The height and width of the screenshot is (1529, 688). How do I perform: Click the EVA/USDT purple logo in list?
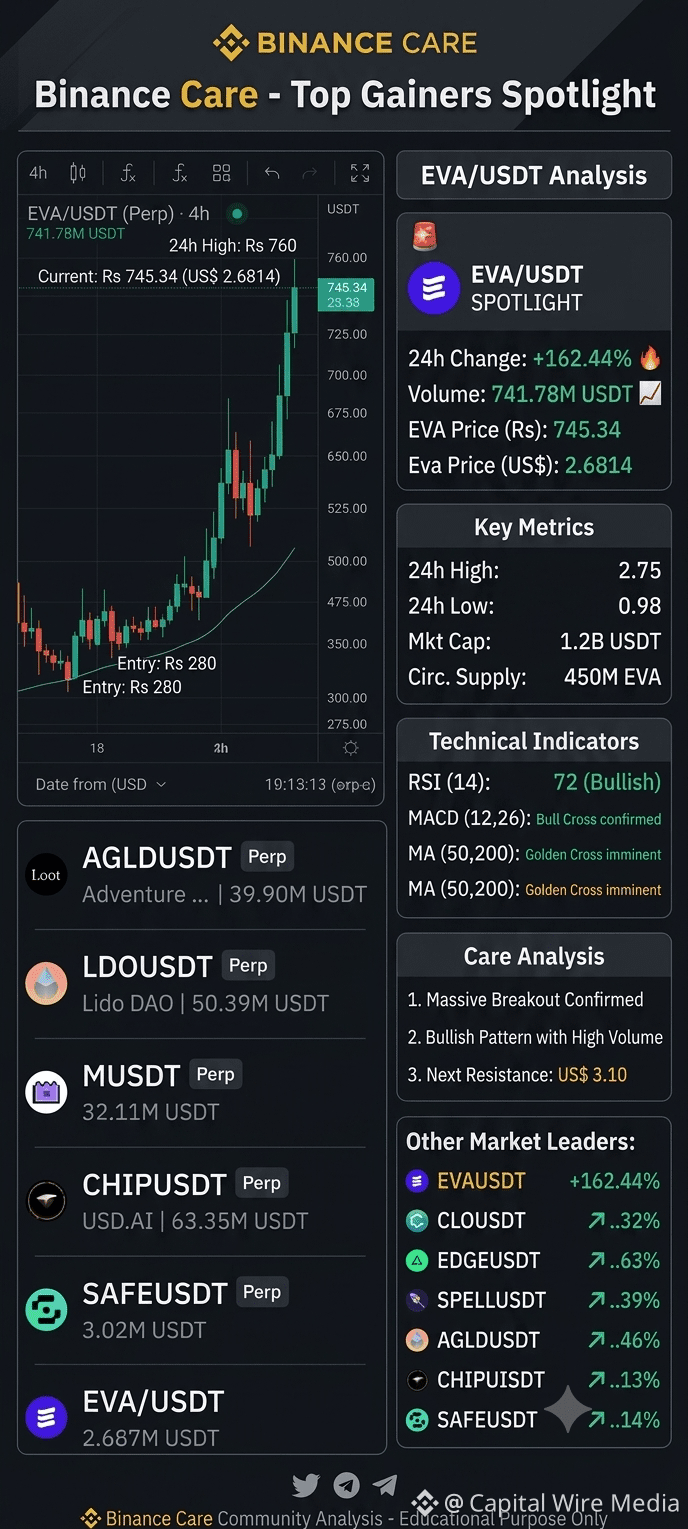[46, 1418]
